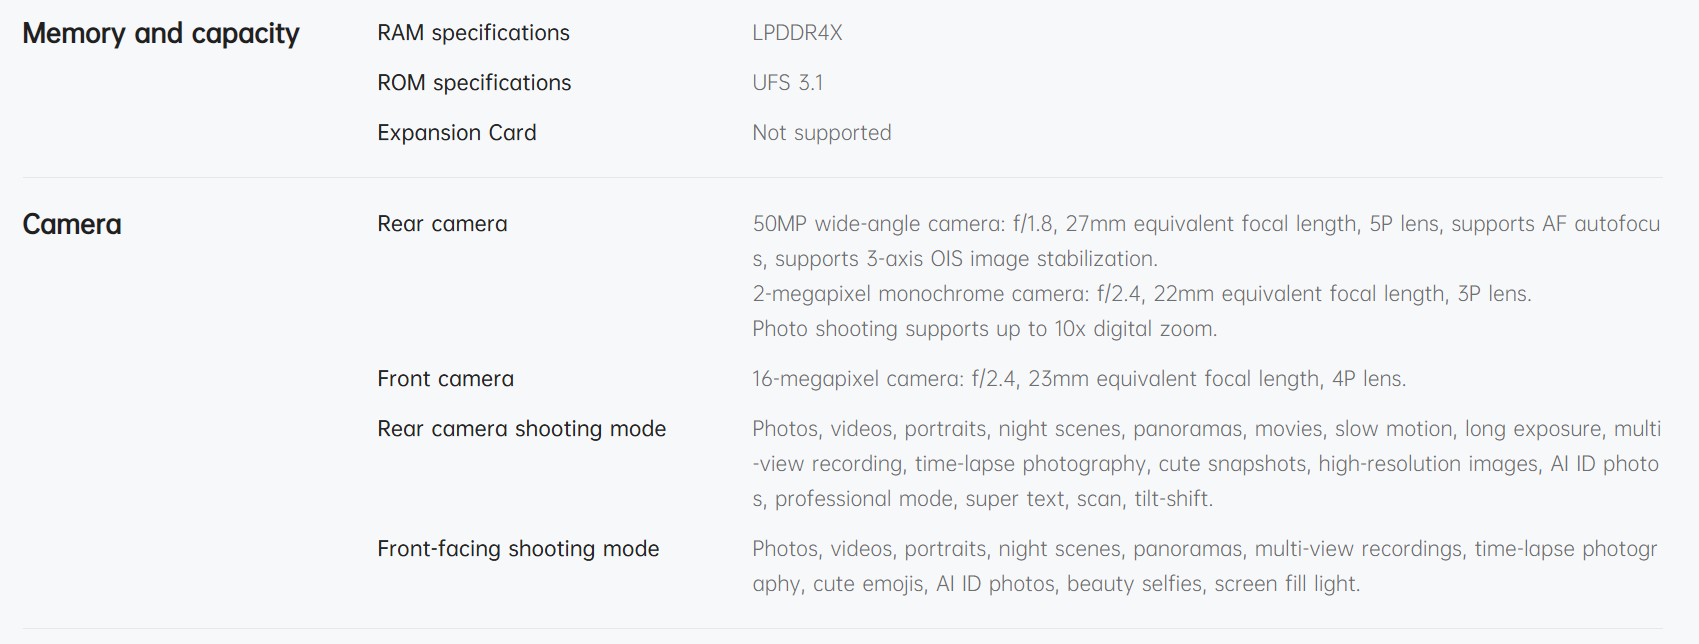Select the ROM specifications label
Image resolution: width=1699 pixels, height=644 pixels.
[474, 83]
